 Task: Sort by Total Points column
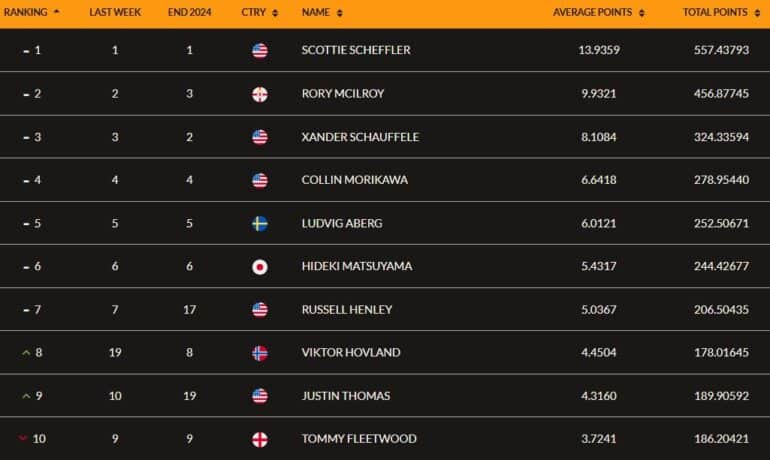coord(757,13)
